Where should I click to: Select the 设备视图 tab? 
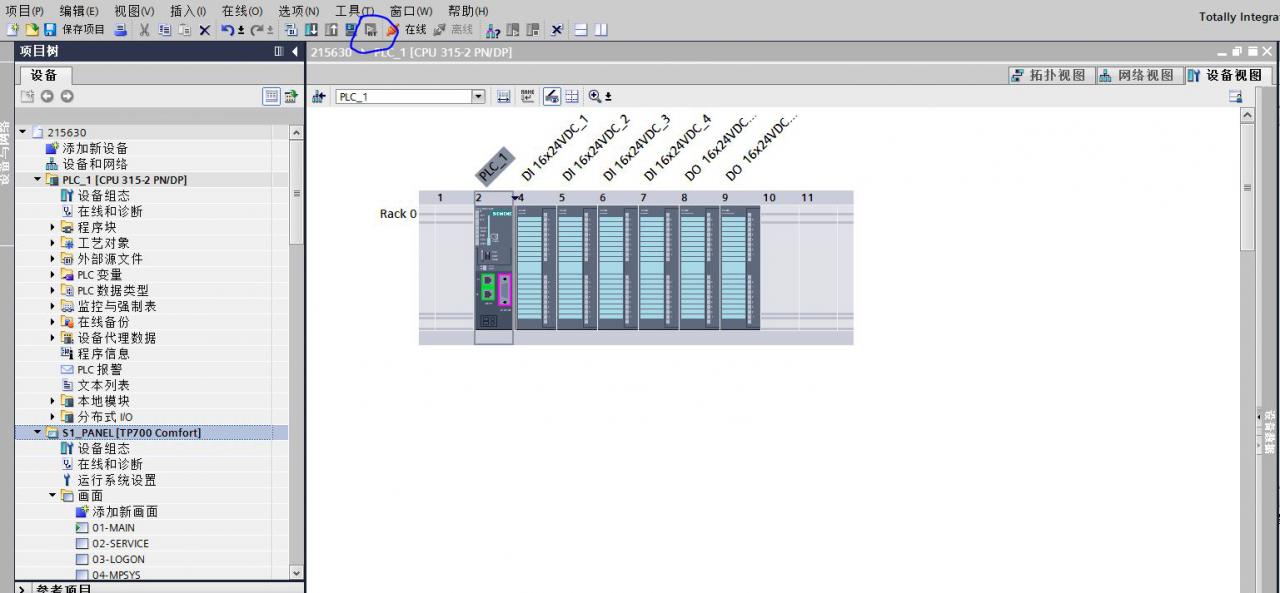coord(1227,75)
